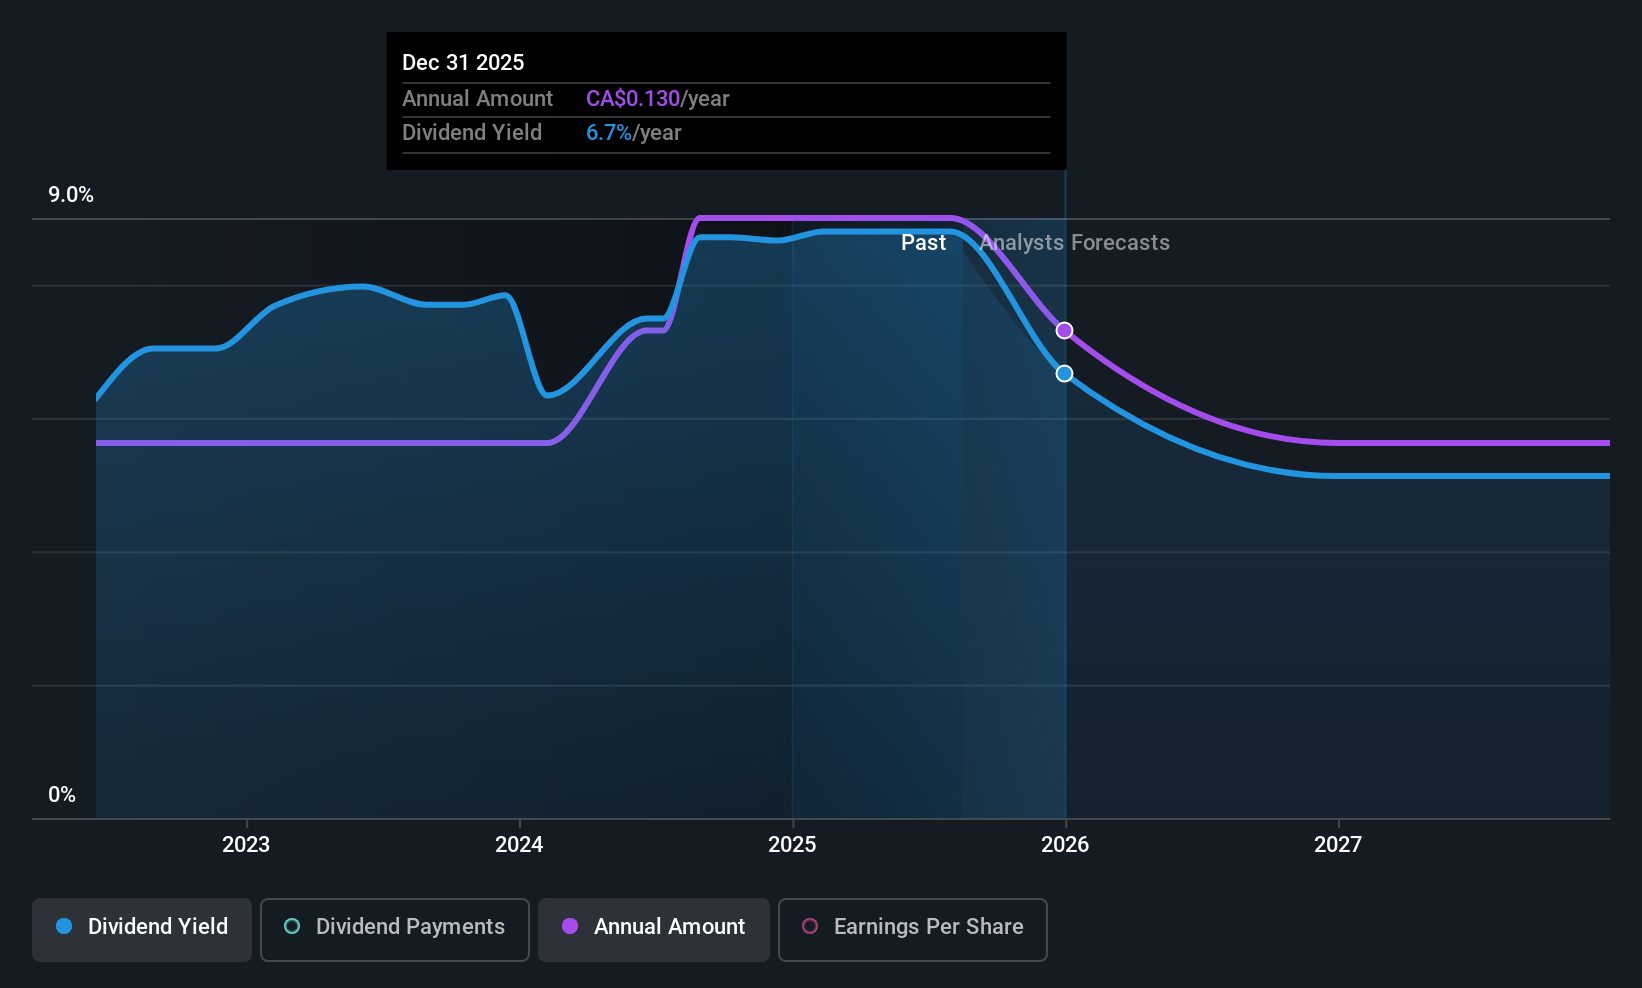
Task: Click the teal ring in Dividend Payments legend
Action: [x=292, y=927]
